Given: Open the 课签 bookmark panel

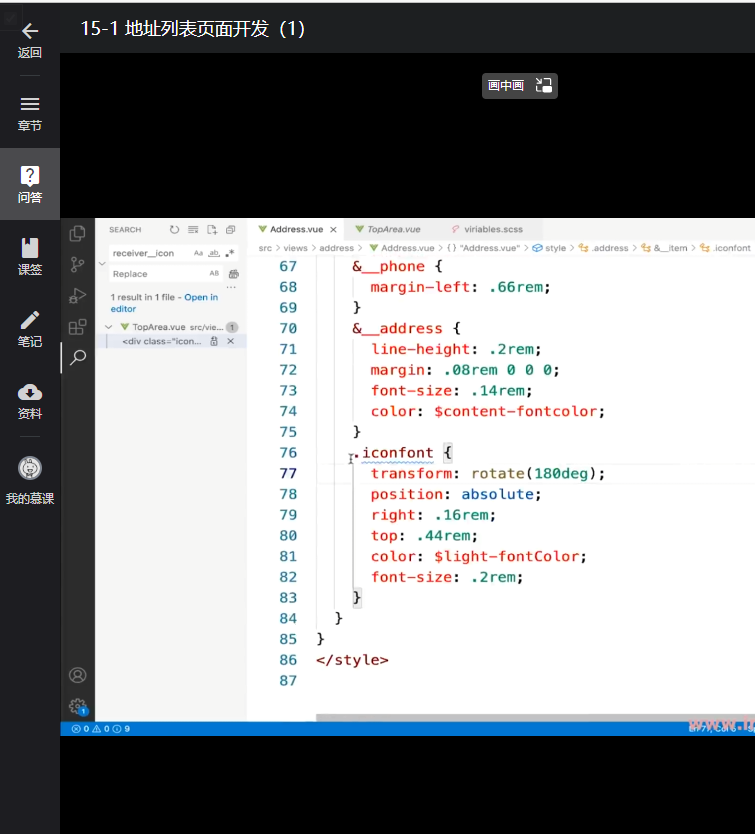Looking at the screenshot, I should pos(30,256).
